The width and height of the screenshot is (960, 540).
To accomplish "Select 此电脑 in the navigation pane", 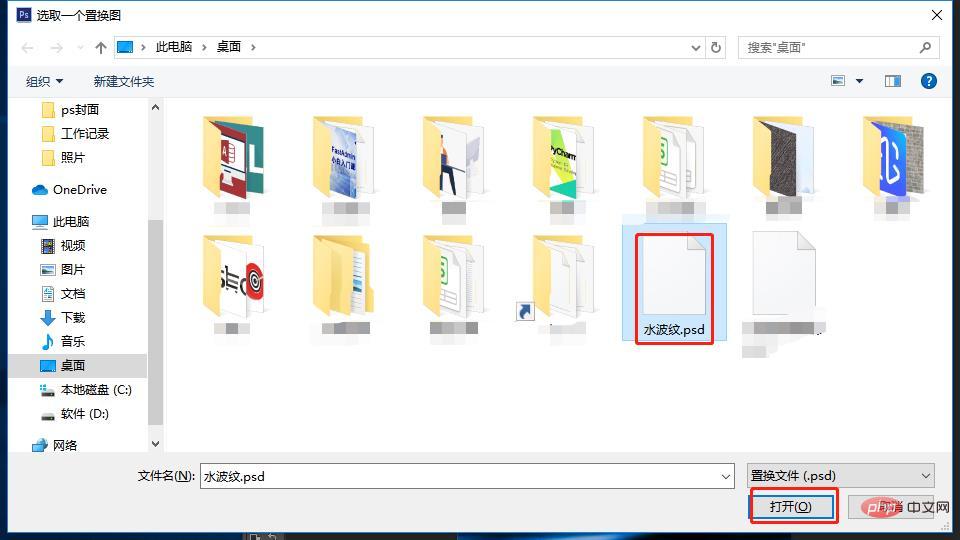I will pyautogui.click(x=61, y=222).
